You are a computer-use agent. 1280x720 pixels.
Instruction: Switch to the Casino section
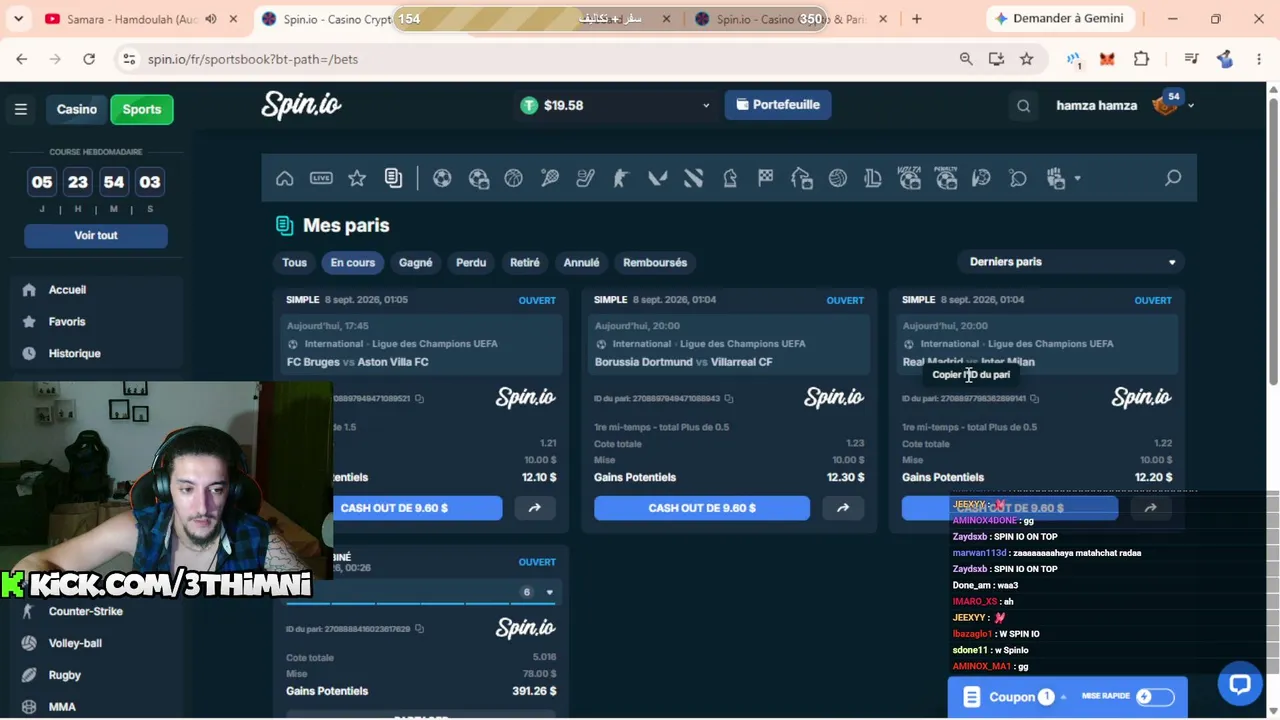point(77,109)
